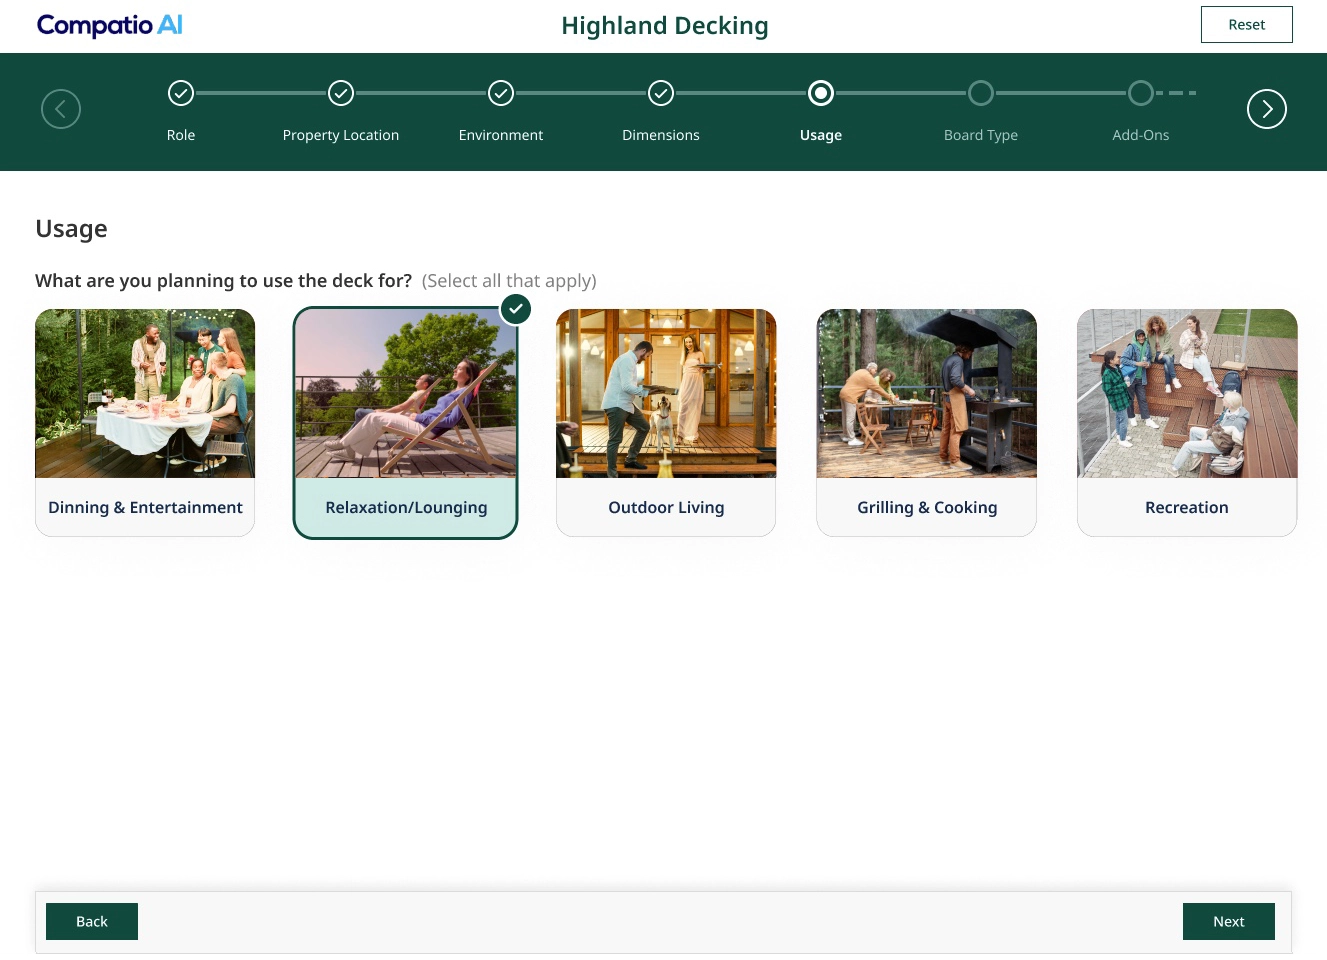Open the Role step label
Viewport: 1327px width, 960px height.
point(181,135)
